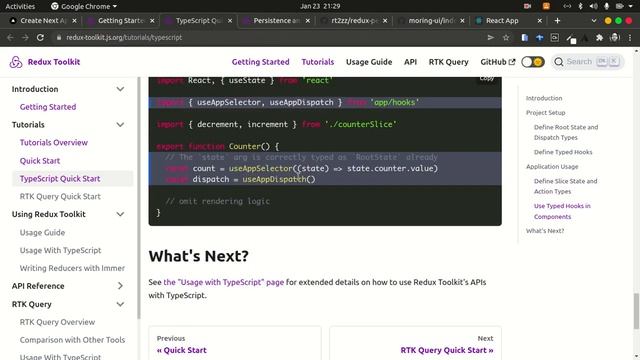Open API in top navigation
Screen dimensions: 640x360
(410, 62)
